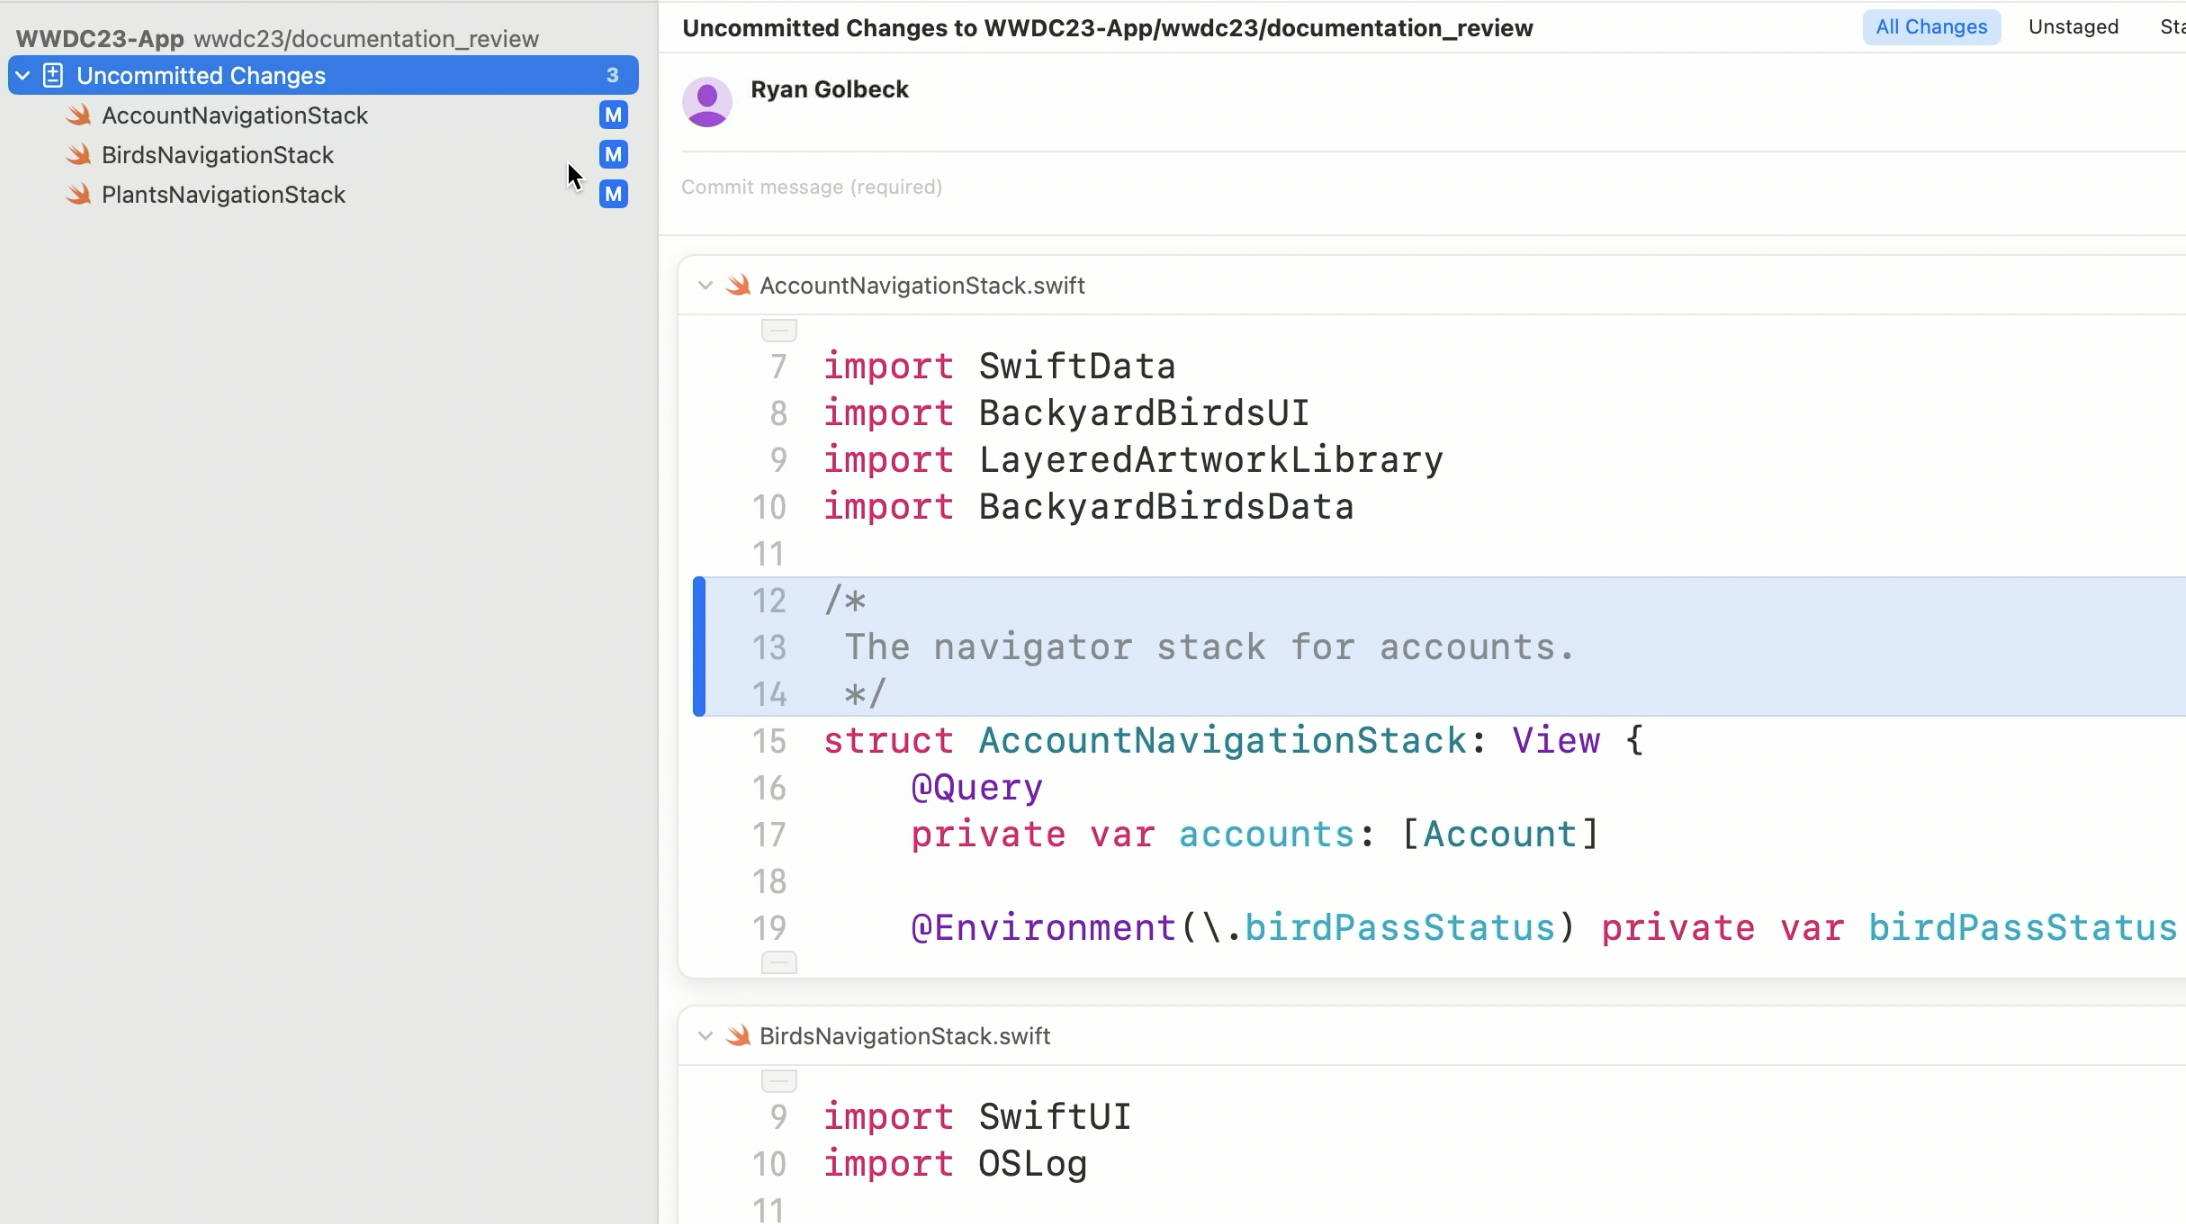The height and width of the screenshot is (1224, 2186).
Task: Click the Swift icon in the AccountNavigationStack.swift header
Action: (738, 286)
